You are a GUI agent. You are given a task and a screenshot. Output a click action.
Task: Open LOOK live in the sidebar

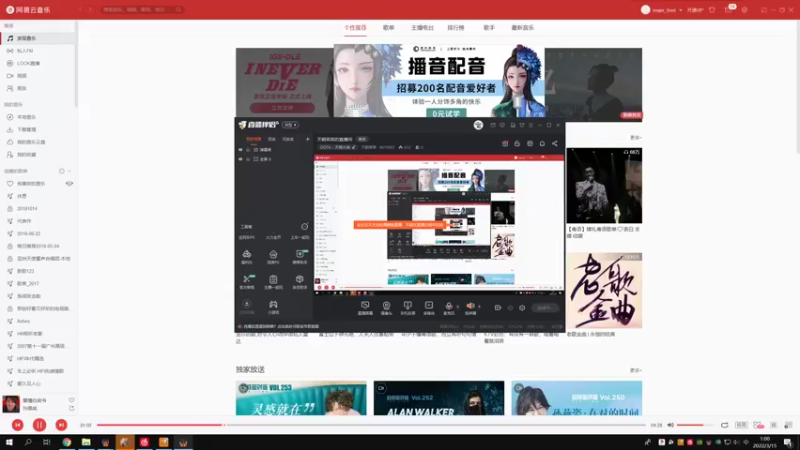coord(38,63)
